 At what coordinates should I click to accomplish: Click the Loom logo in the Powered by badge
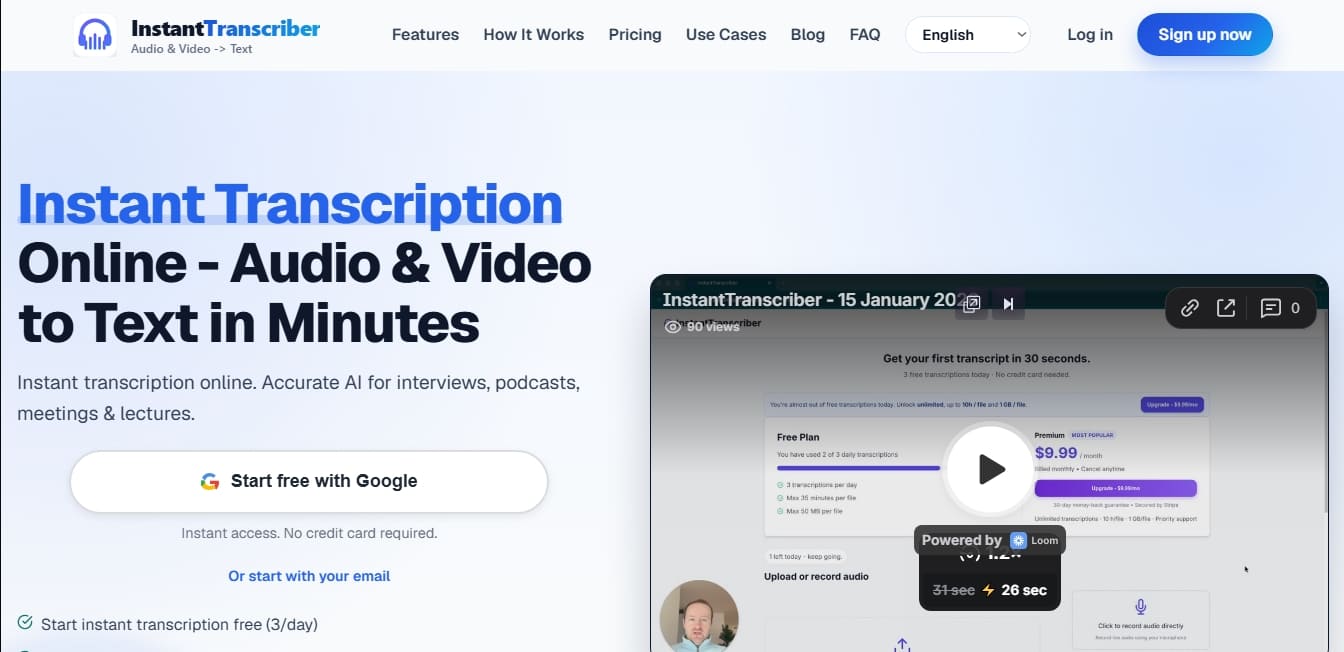(x=1018, y=540)
